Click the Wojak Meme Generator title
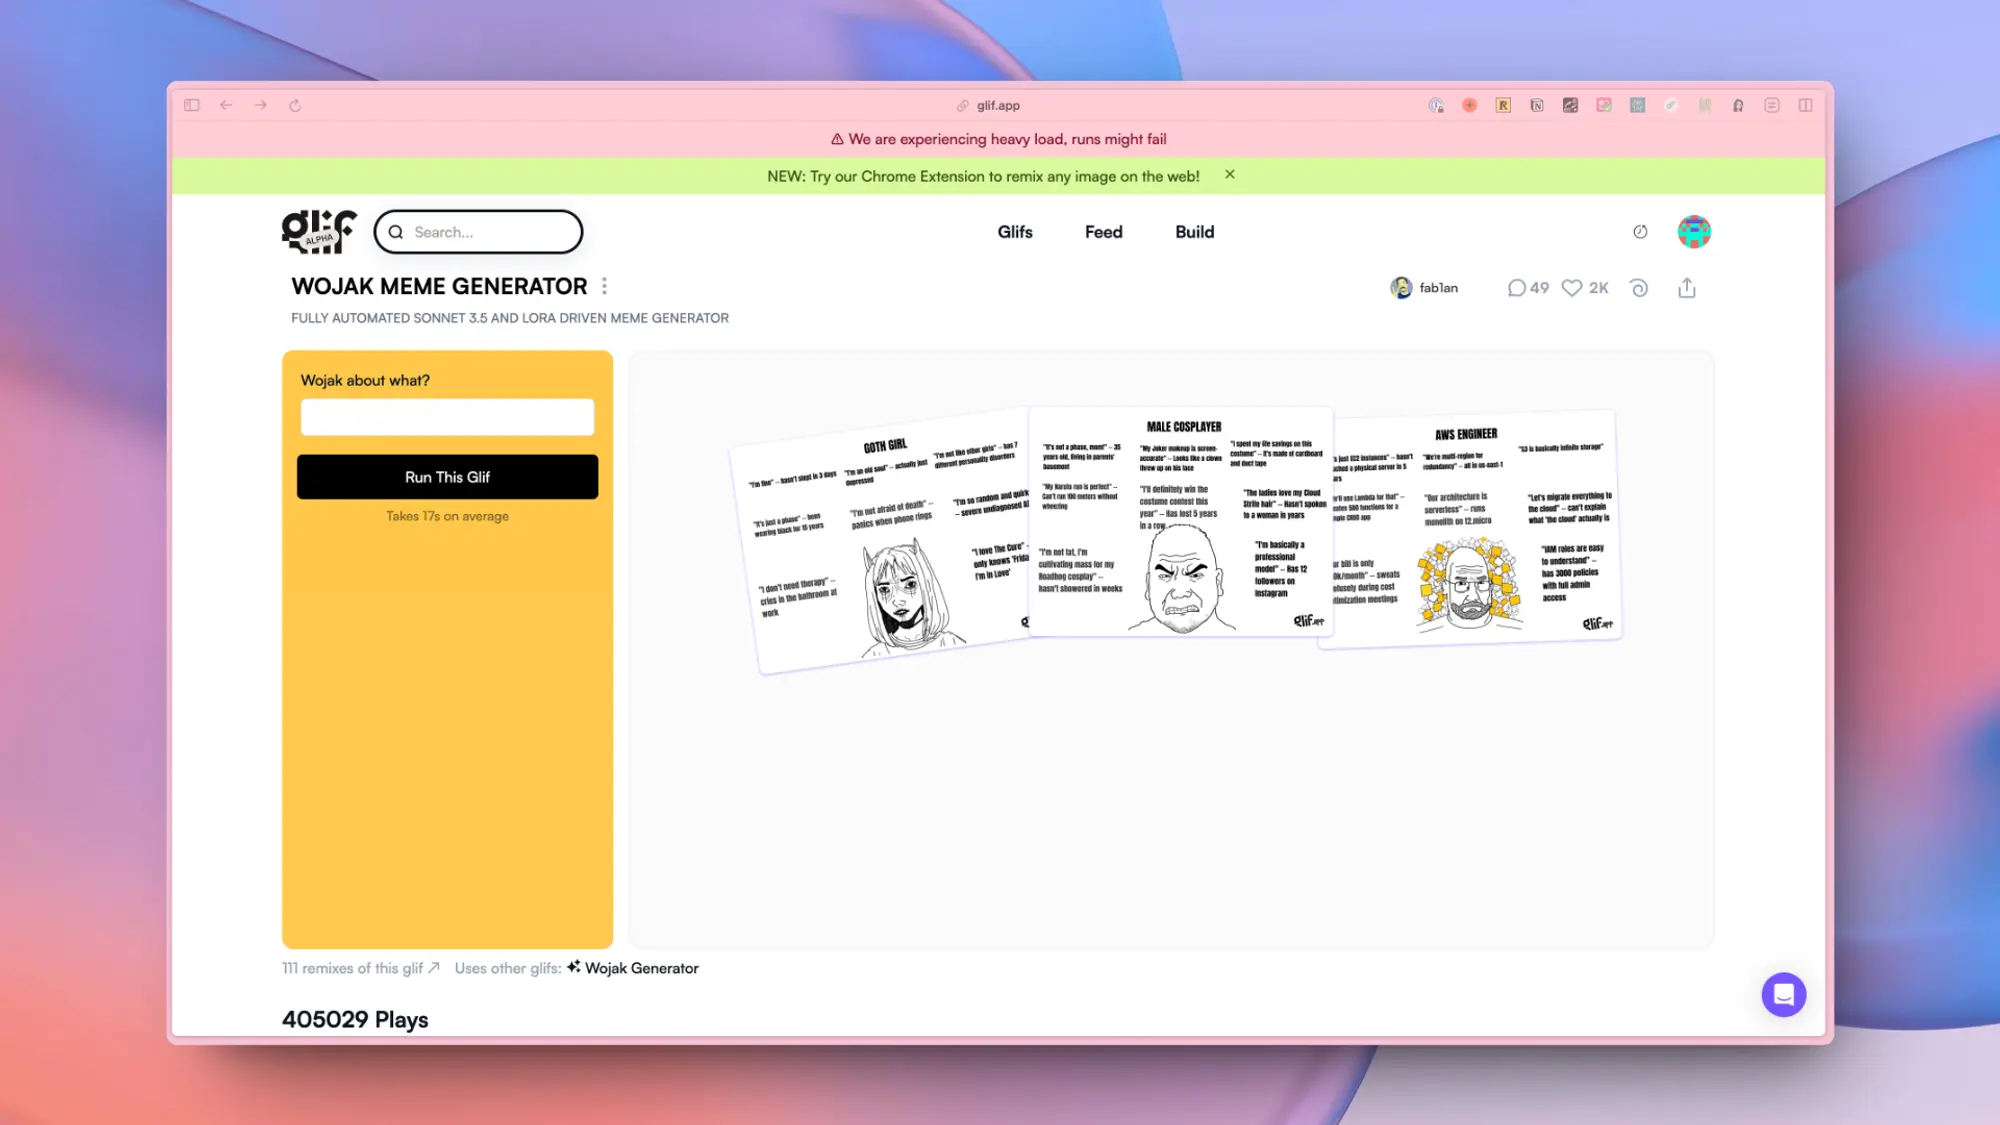This screenshot has width=2000, height=1125. (x=439, y=286)
